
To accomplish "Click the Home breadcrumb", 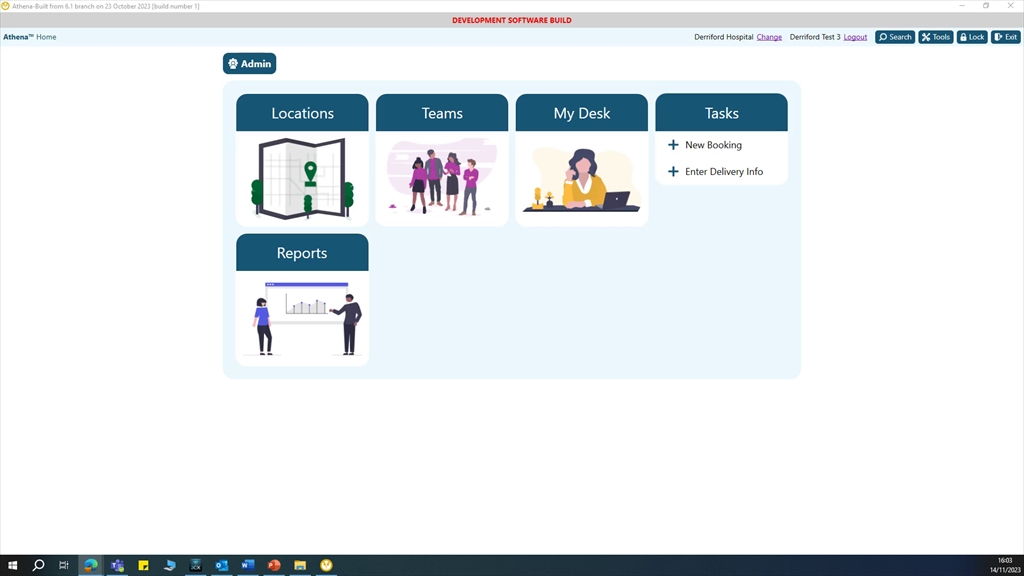I will pyautogui.click(x=46, y=37).
